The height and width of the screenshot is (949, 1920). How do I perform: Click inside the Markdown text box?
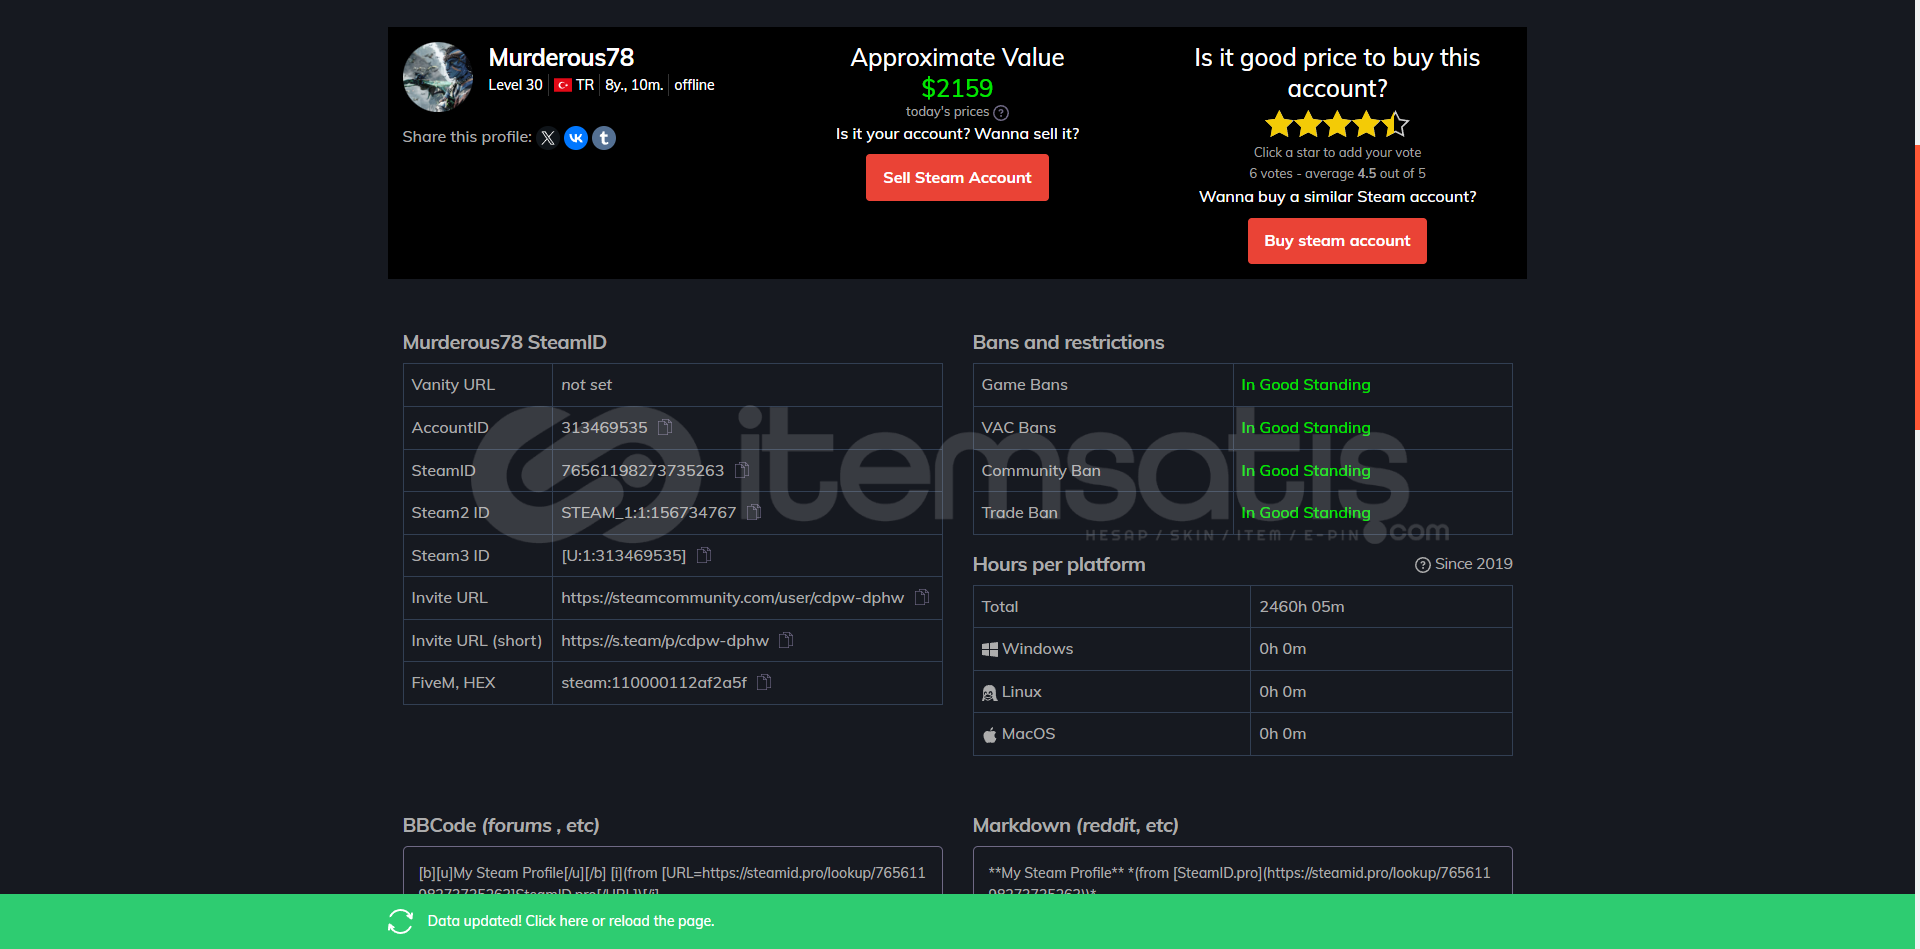[x=1242, y=871]
